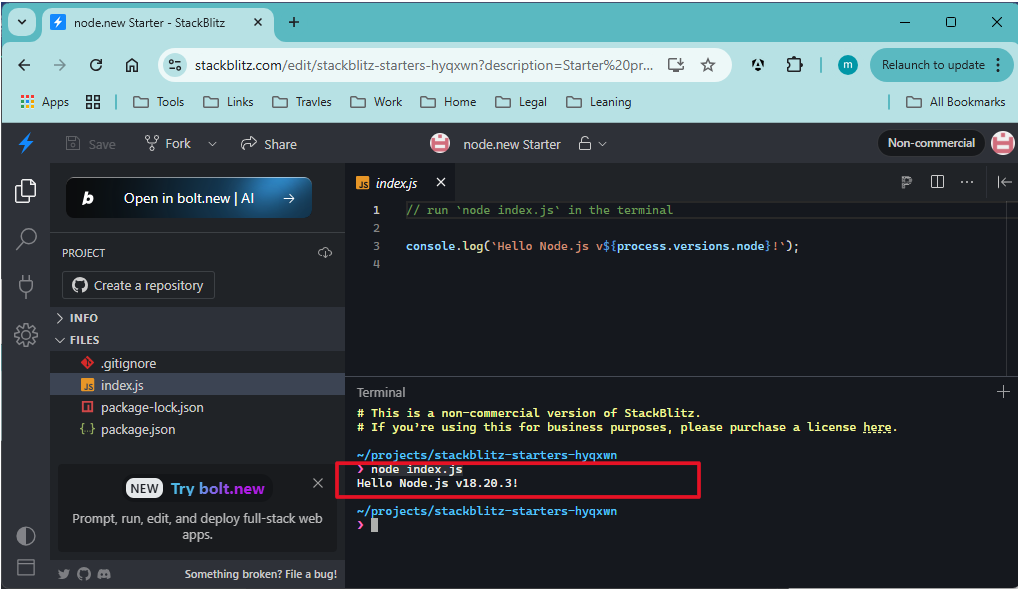Toggle the bottom panel layout icon
1018x590 pixels.
(x=26, y=567)
